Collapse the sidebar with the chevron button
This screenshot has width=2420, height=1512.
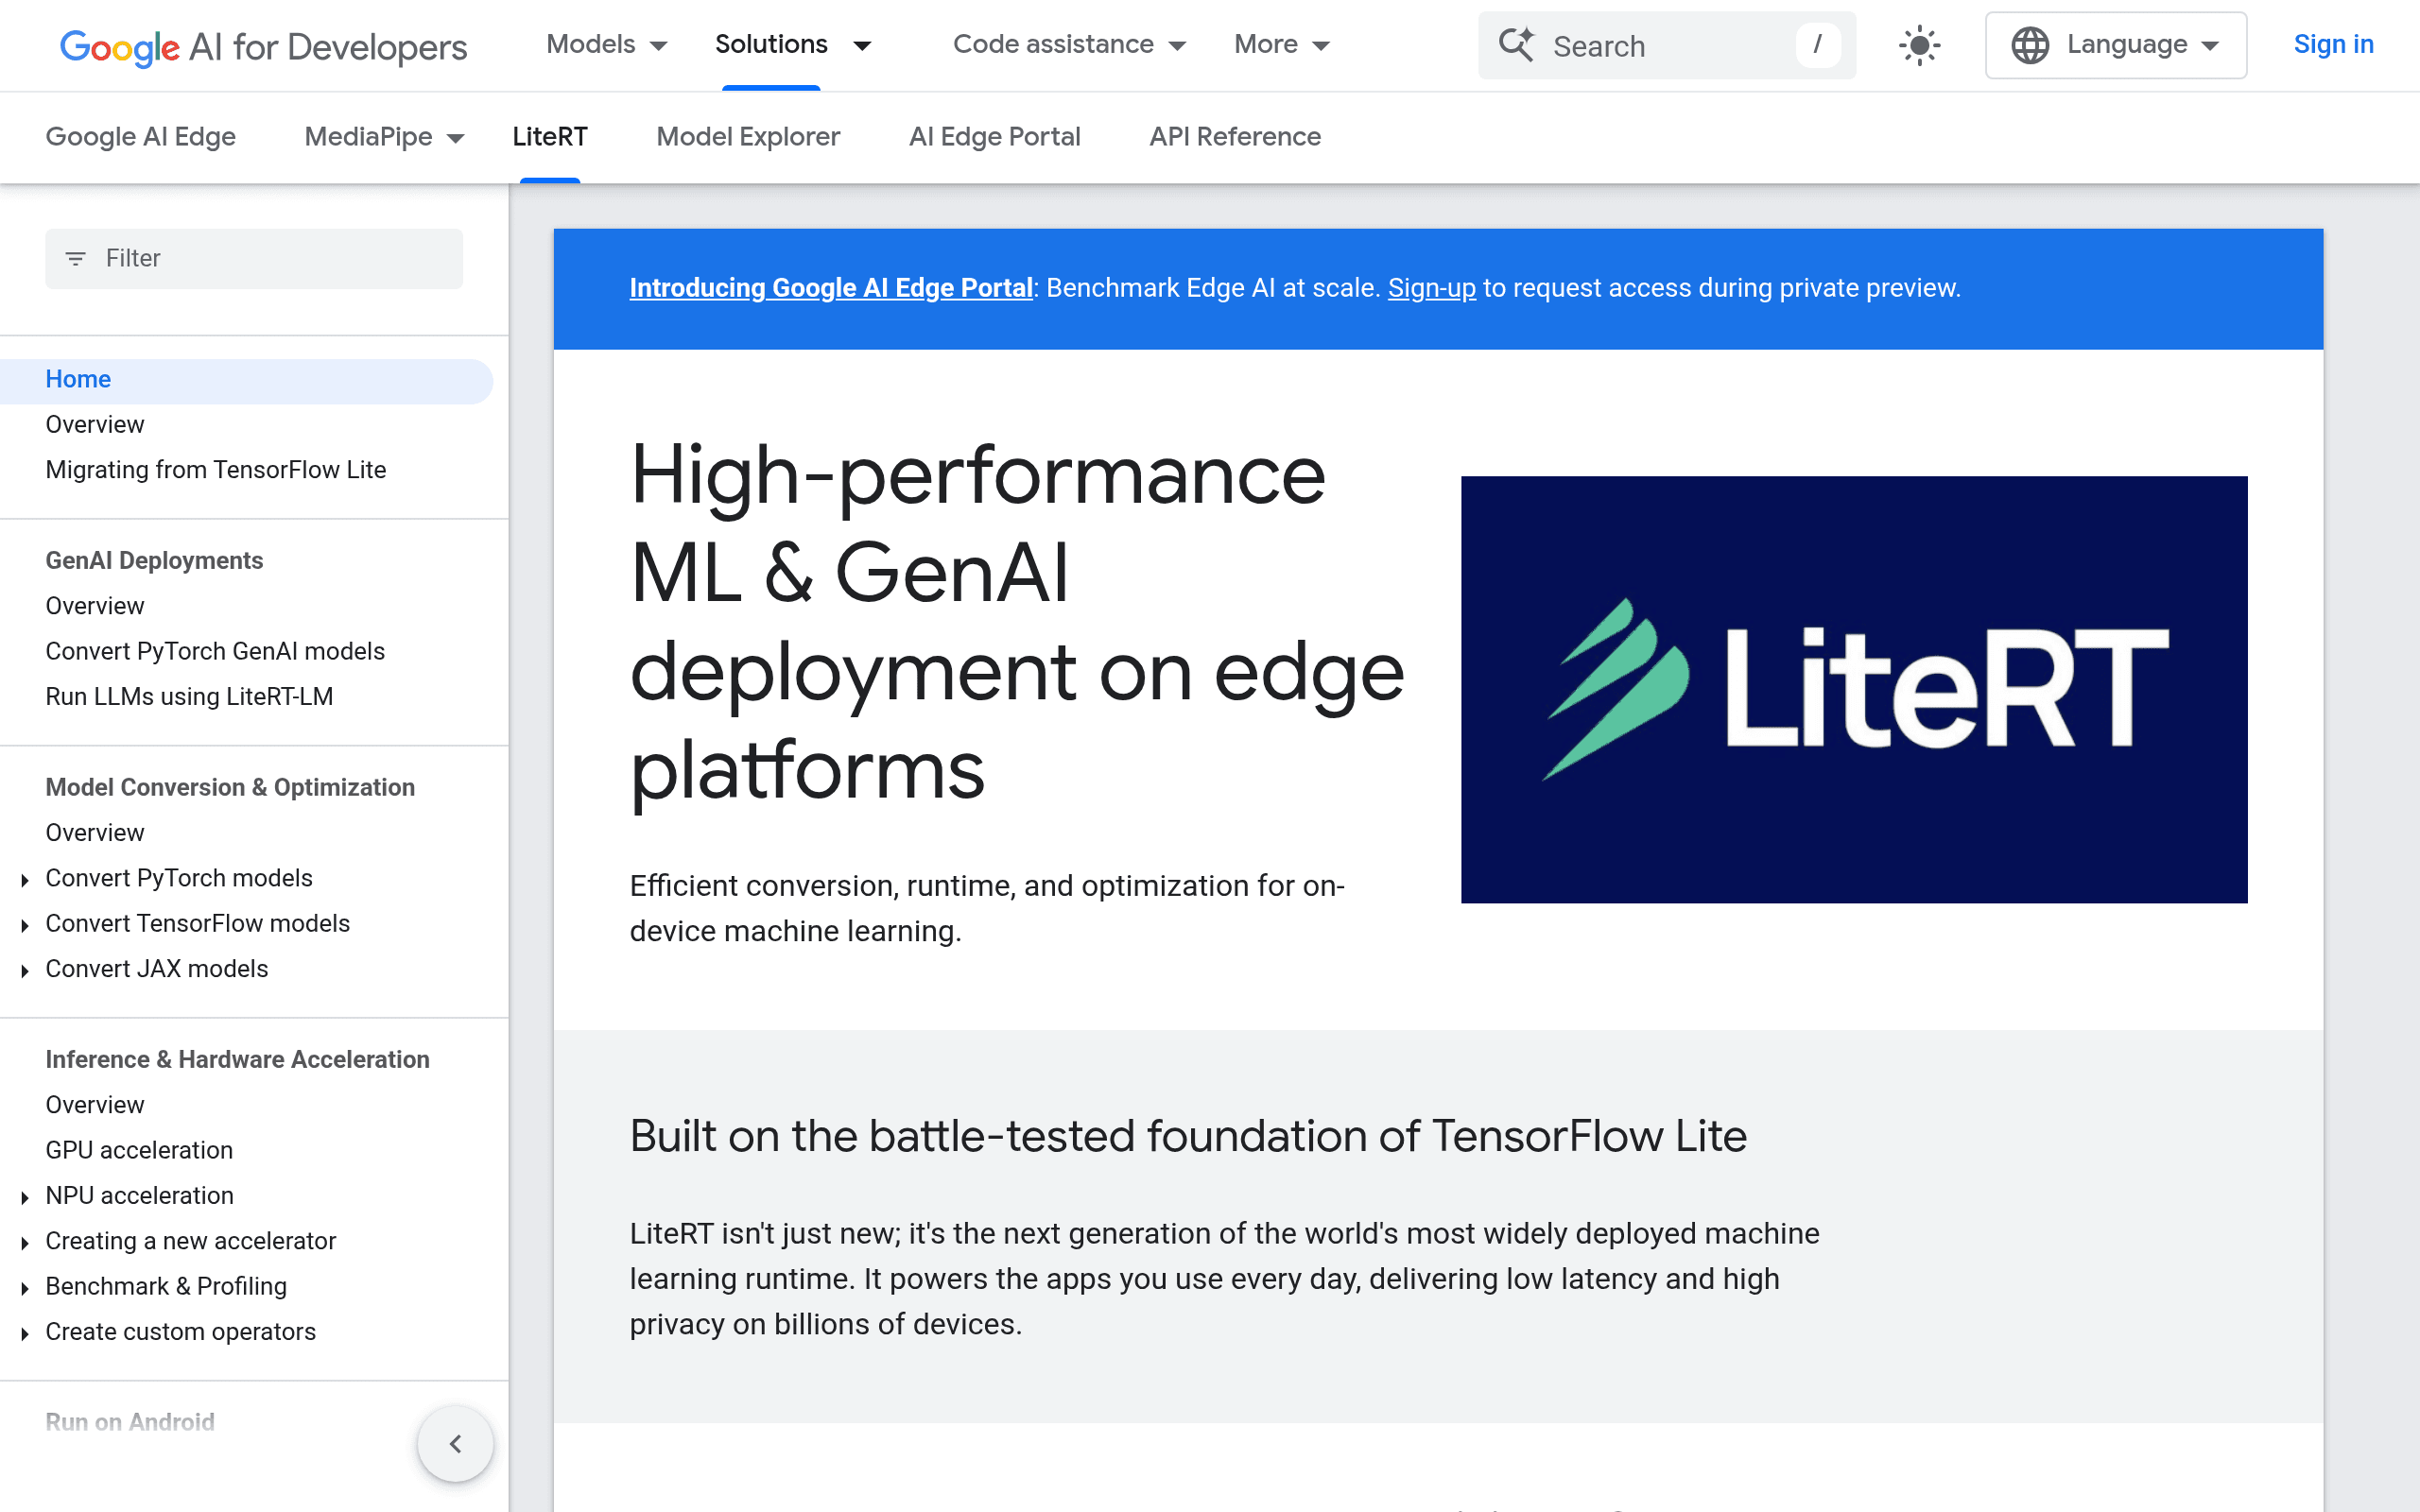click(x=455, y=1443)
